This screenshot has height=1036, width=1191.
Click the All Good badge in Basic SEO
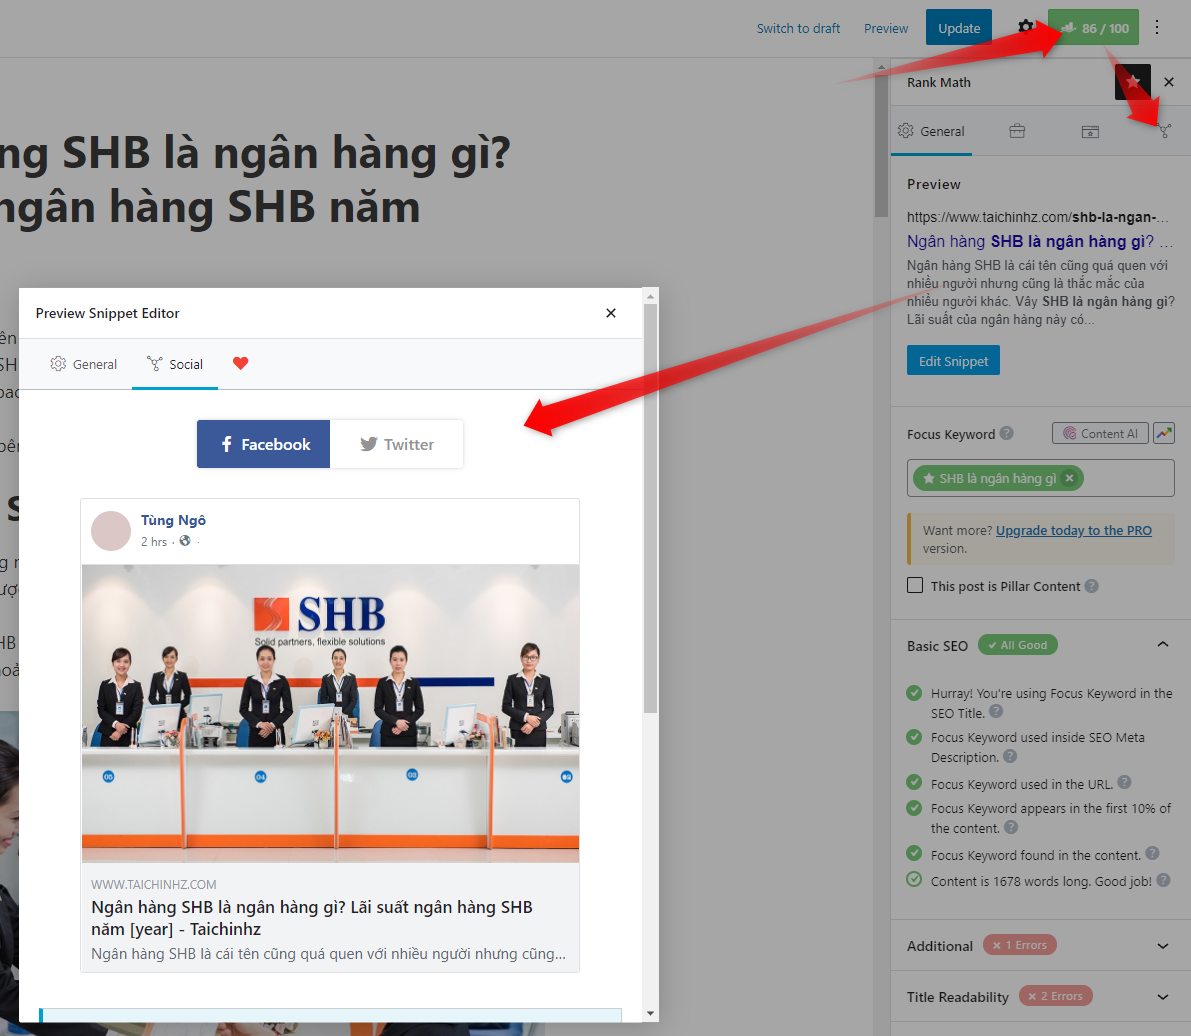(1018, 645)
